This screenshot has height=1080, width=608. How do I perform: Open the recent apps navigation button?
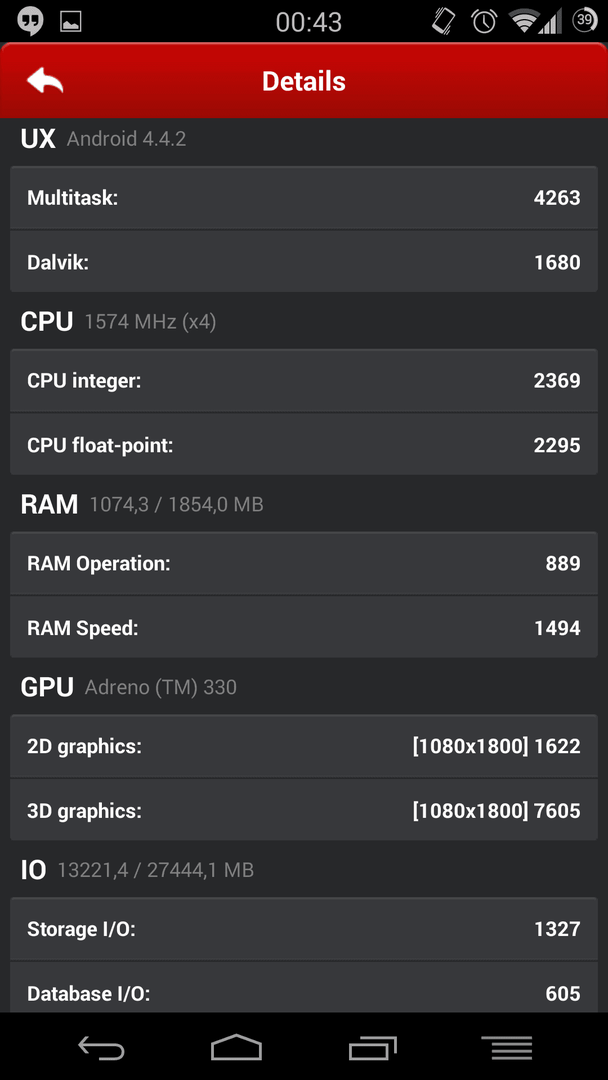[x=373, y=1048]
